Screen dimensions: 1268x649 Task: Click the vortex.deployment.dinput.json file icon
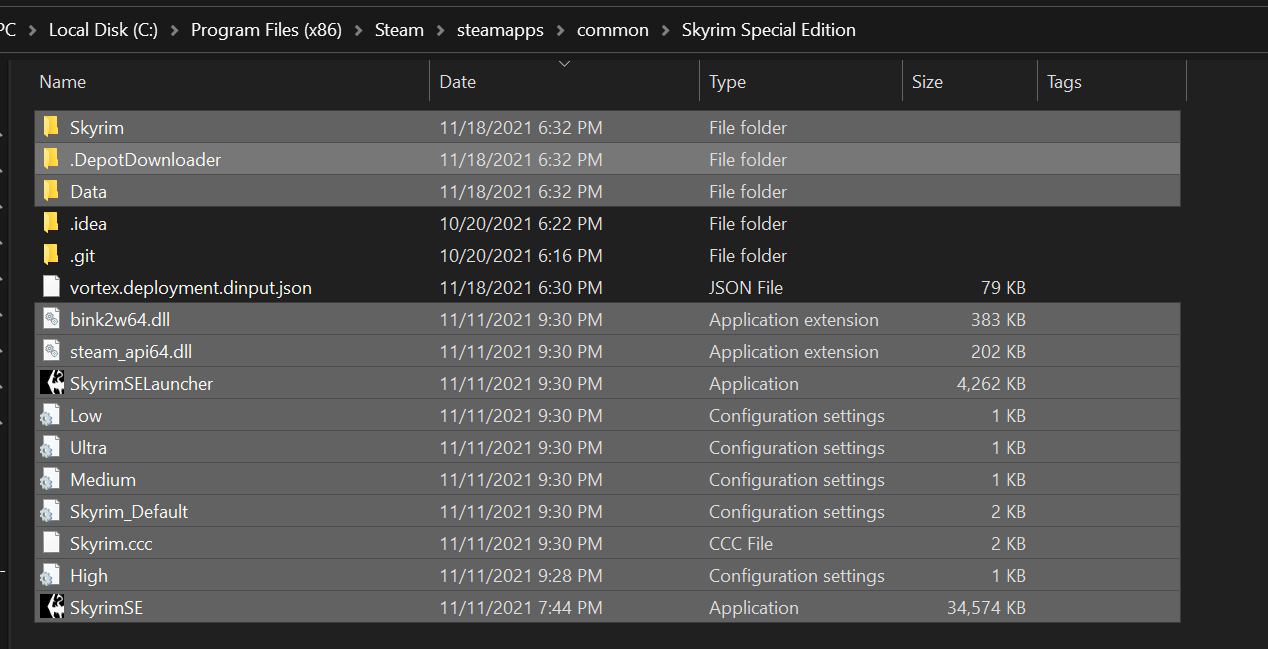pos(51,287)
